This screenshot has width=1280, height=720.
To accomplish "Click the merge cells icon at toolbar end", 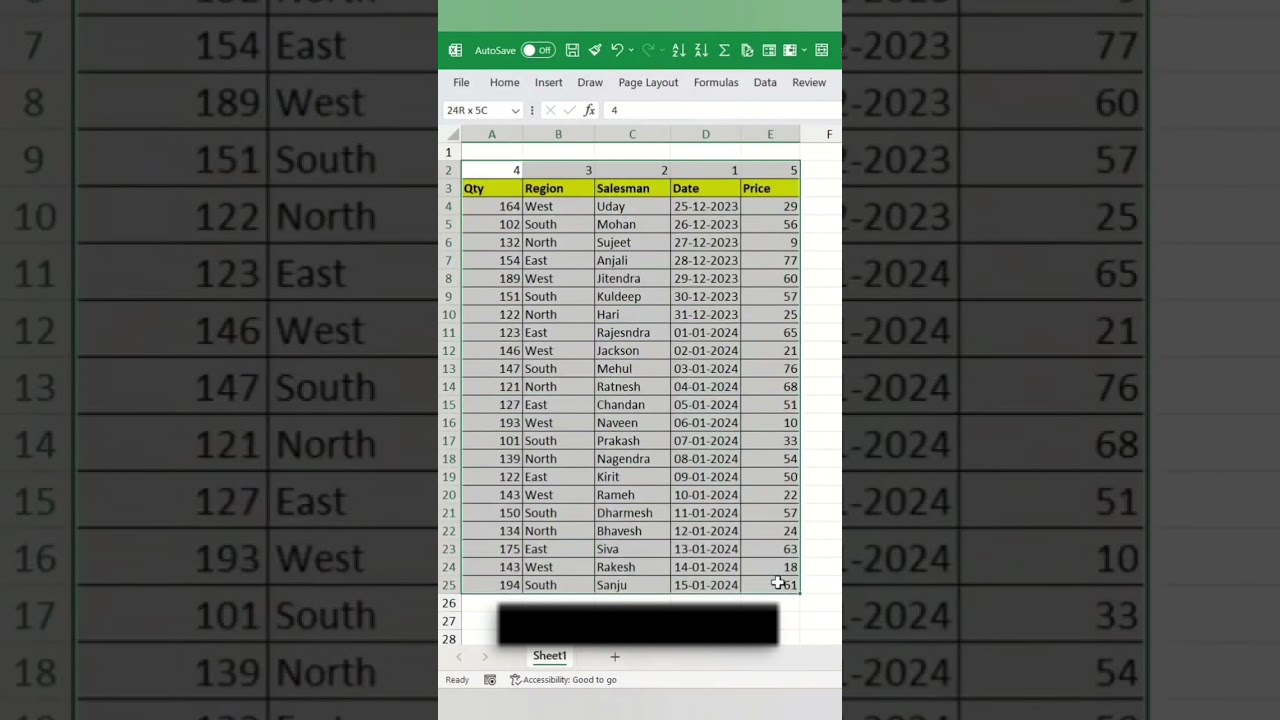I will (821, 50).
